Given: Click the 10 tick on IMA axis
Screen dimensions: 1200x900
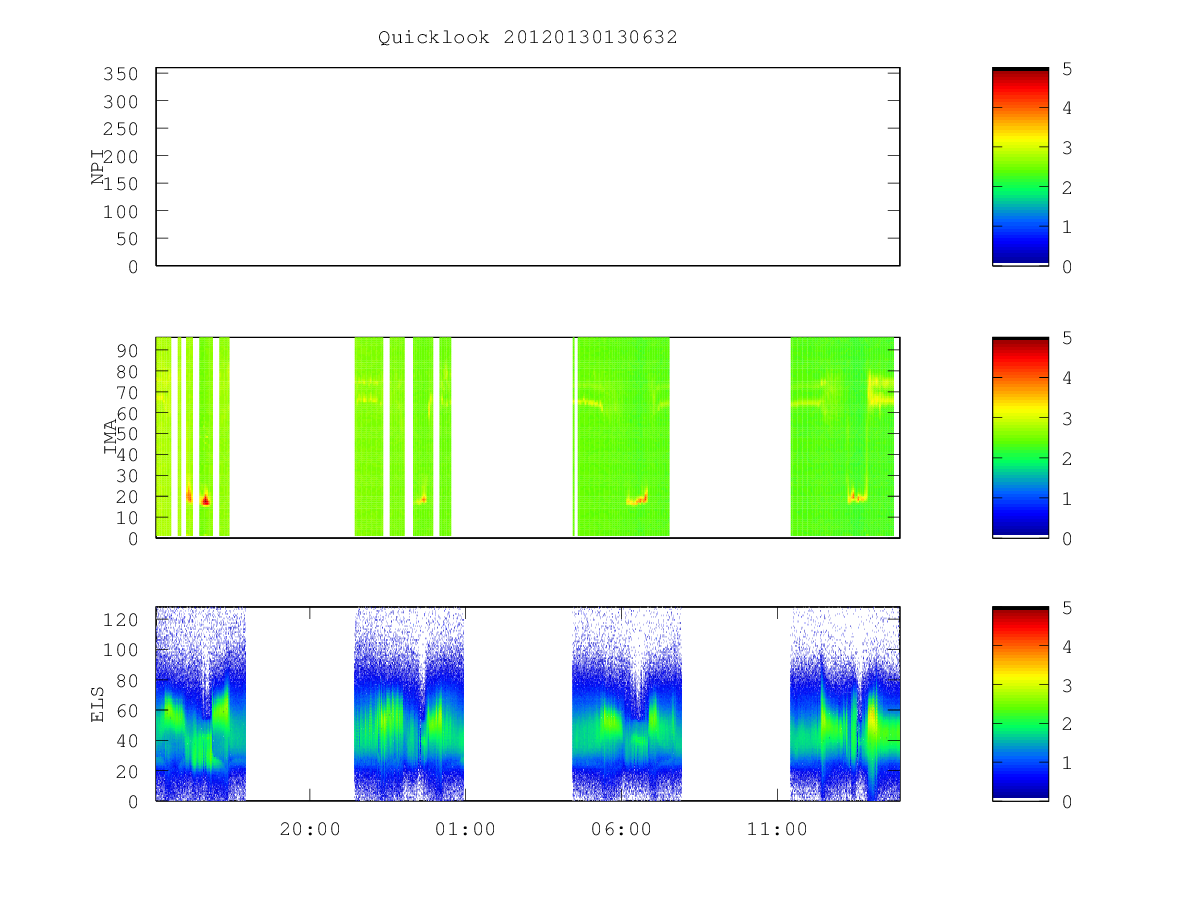Looking at the screenshot, I should (128, 517).
